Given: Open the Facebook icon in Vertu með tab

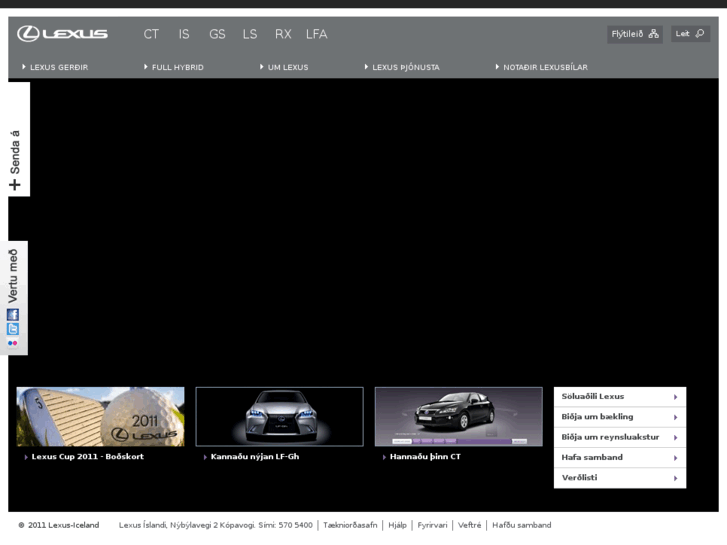Looking at the screenshot, I should pos(13,315).
